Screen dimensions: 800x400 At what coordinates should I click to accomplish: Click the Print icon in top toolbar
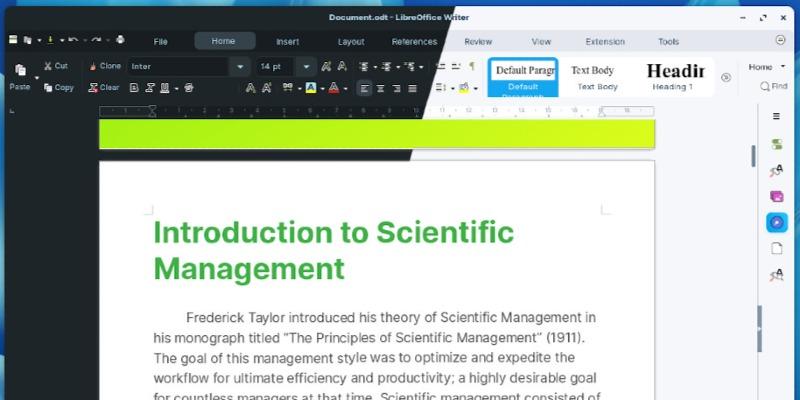tap(120, 40)
